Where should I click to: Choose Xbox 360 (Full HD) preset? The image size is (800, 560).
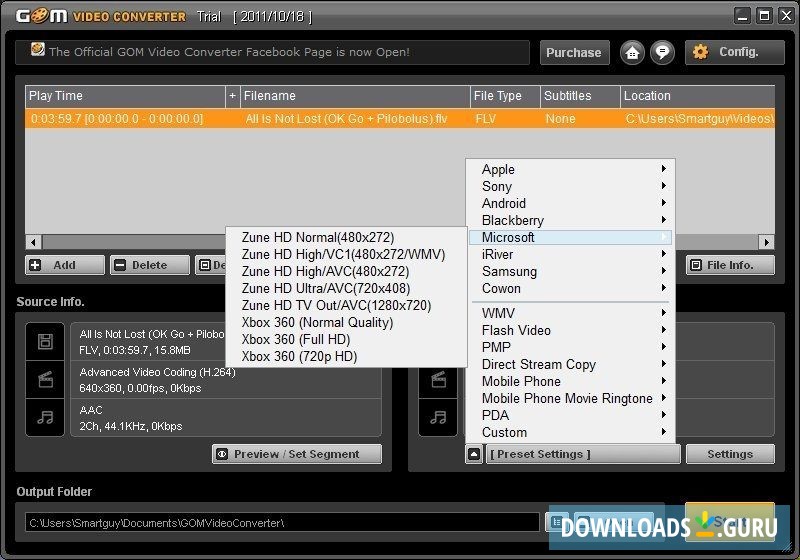coord(346,340)
